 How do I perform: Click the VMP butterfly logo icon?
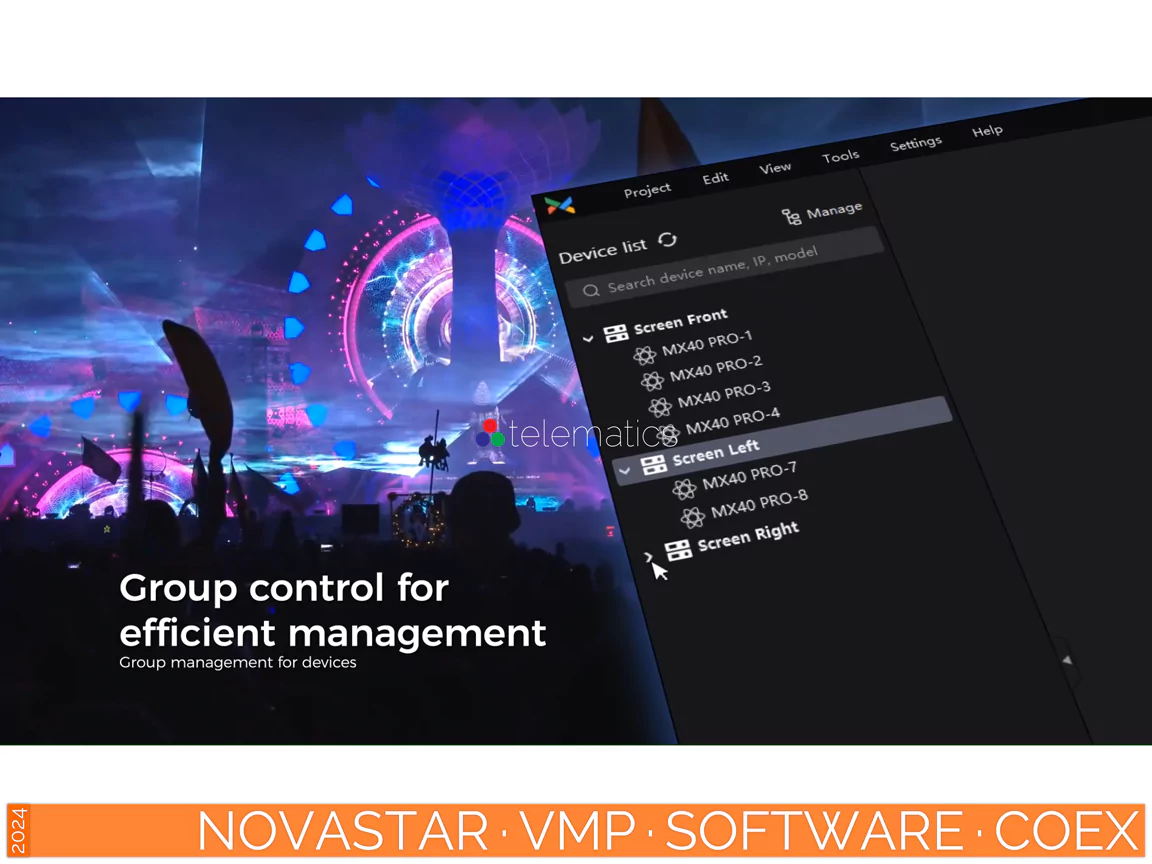tap(560, 205)
